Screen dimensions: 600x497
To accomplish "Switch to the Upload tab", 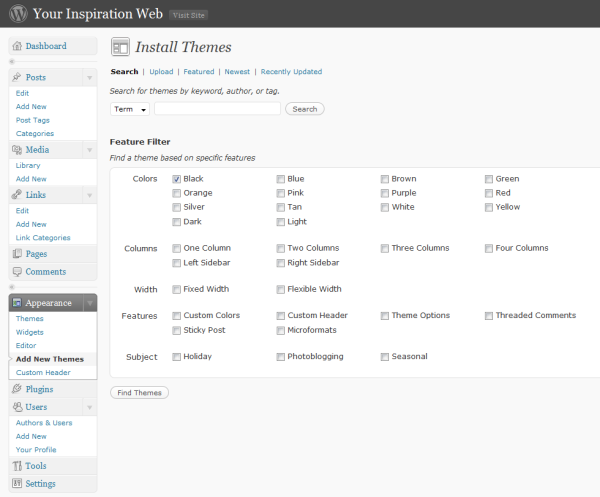I will point(161,72).
